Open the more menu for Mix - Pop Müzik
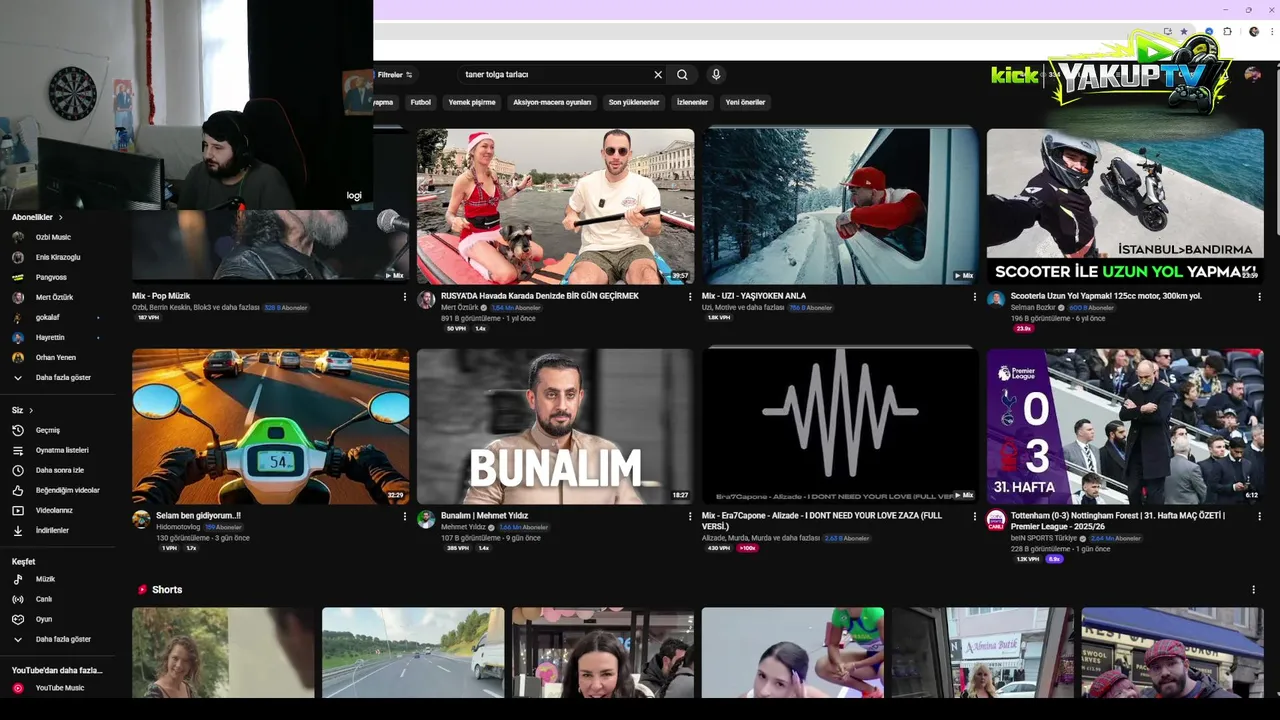Screen dimensions: 1280x720 (405, 297)
